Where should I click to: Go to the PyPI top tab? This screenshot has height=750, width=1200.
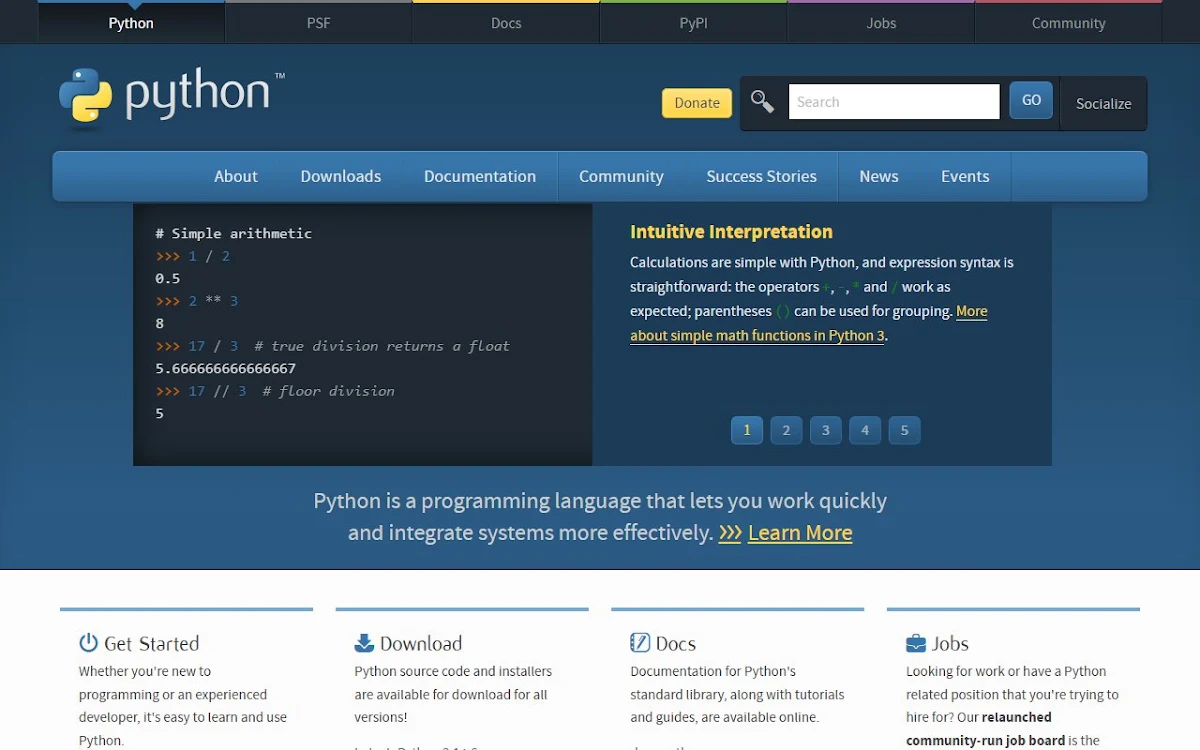point(693,23)
